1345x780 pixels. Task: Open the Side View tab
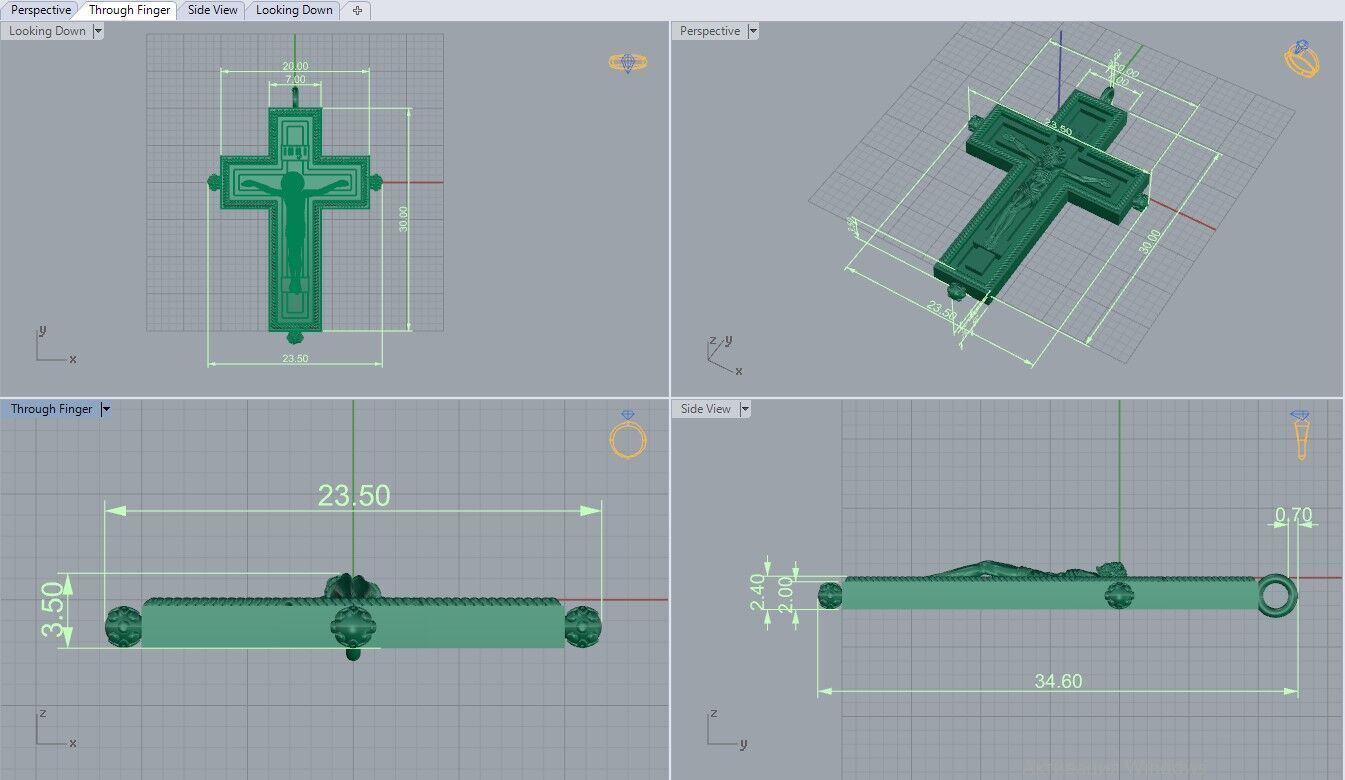click(213, 10)
